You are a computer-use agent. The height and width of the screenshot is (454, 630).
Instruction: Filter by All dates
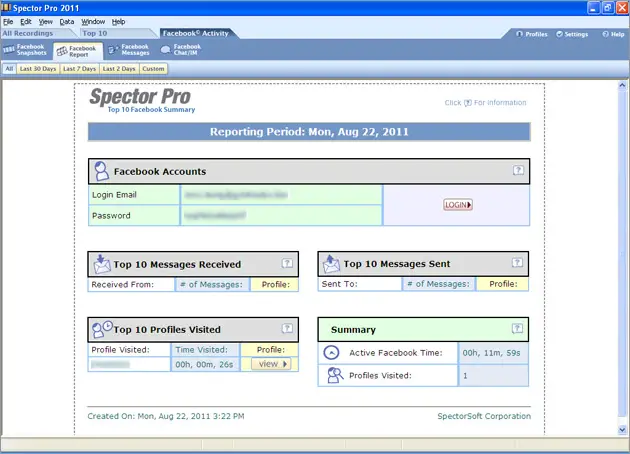[x=9, y=69]
